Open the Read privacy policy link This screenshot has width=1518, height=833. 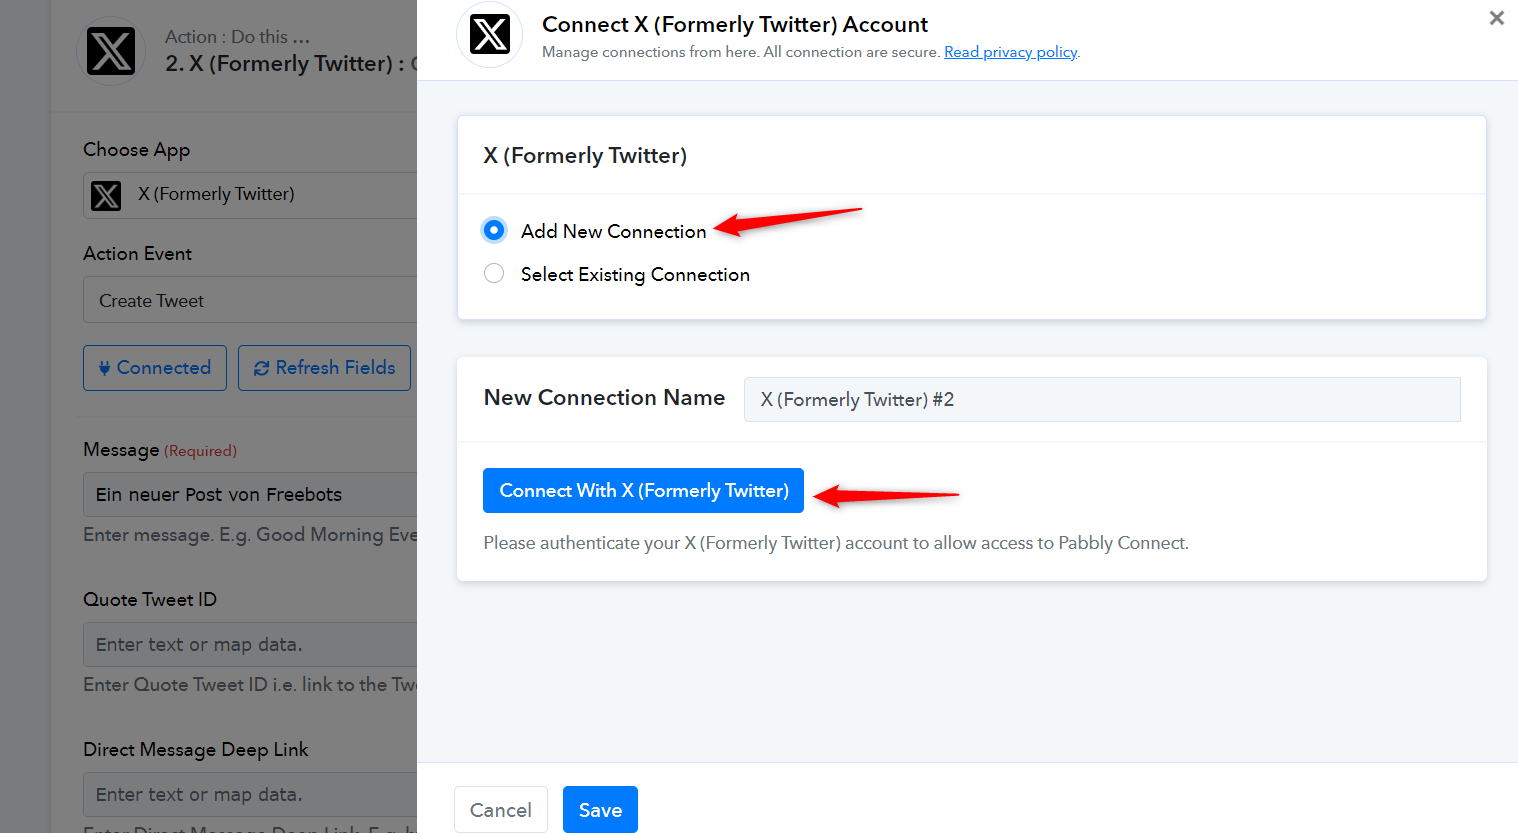click(x=1011, y=52)
